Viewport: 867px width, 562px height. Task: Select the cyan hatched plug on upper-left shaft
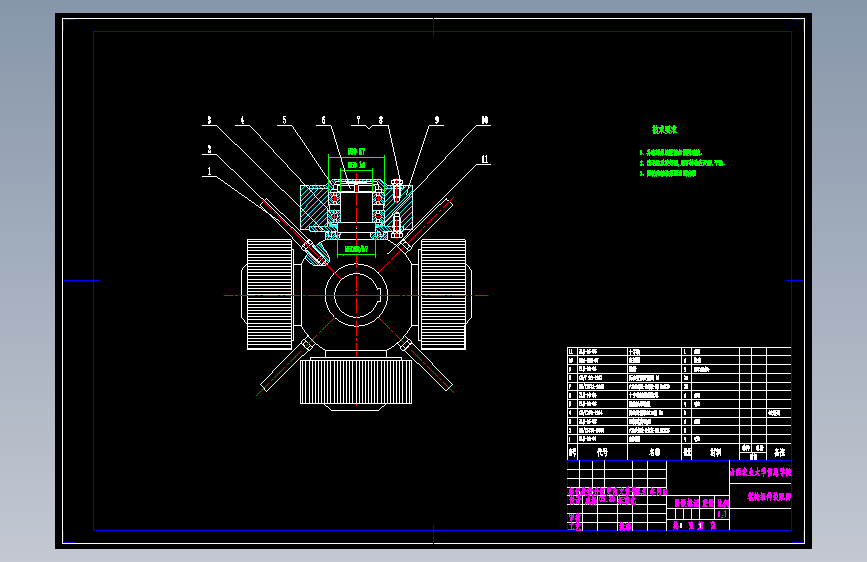[x=316, y=254]
